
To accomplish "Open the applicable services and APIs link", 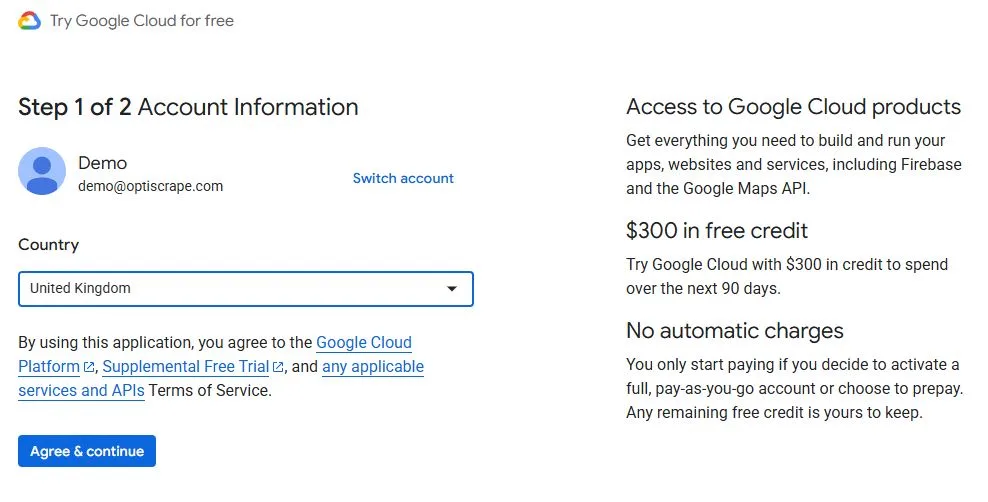I will [x=372, y=367].
